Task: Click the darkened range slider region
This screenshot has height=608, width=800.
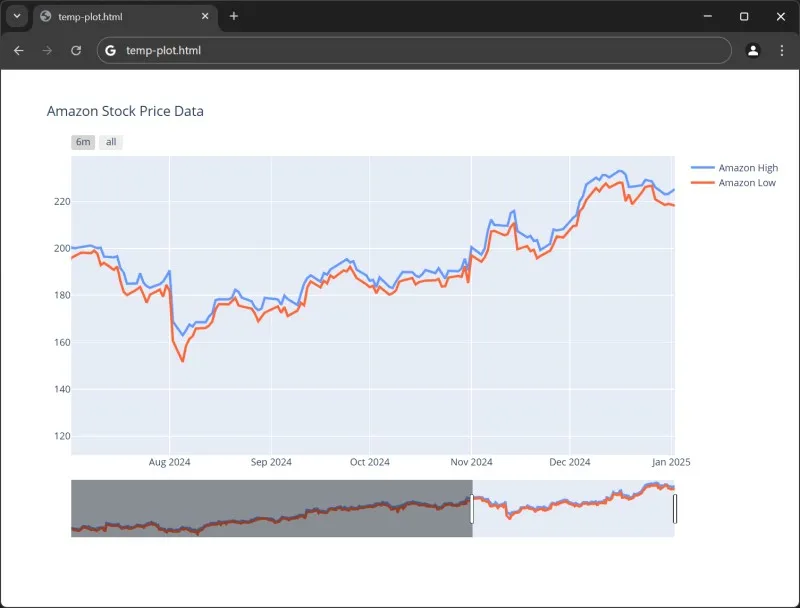Action: coord(271,508)
